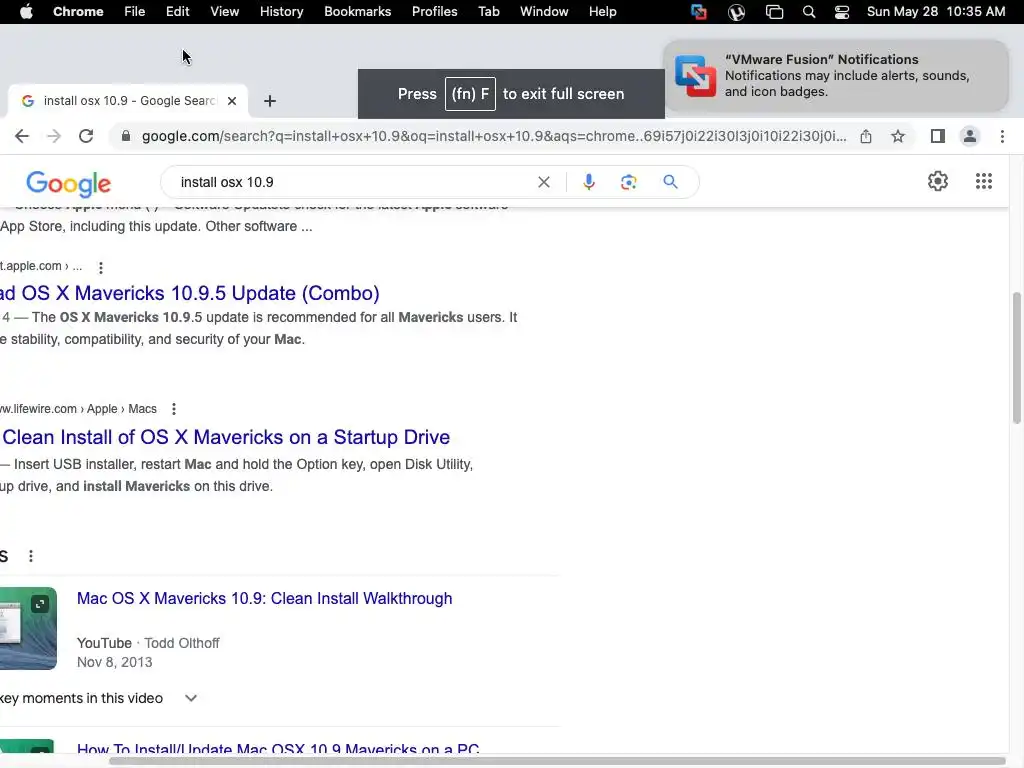Start voice search with microphone

588,182
